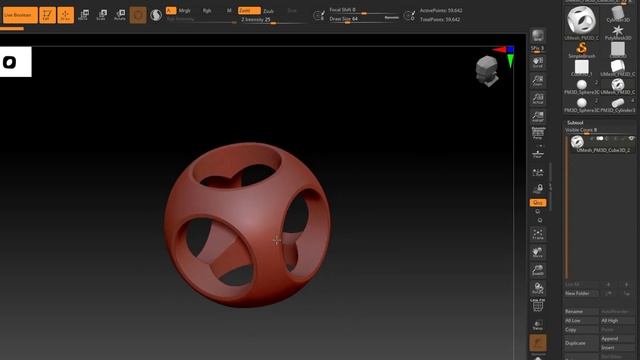Click the Gizmo 3D toggle icon
Viewport: 640px width, 360px height.
coord(138,15)
